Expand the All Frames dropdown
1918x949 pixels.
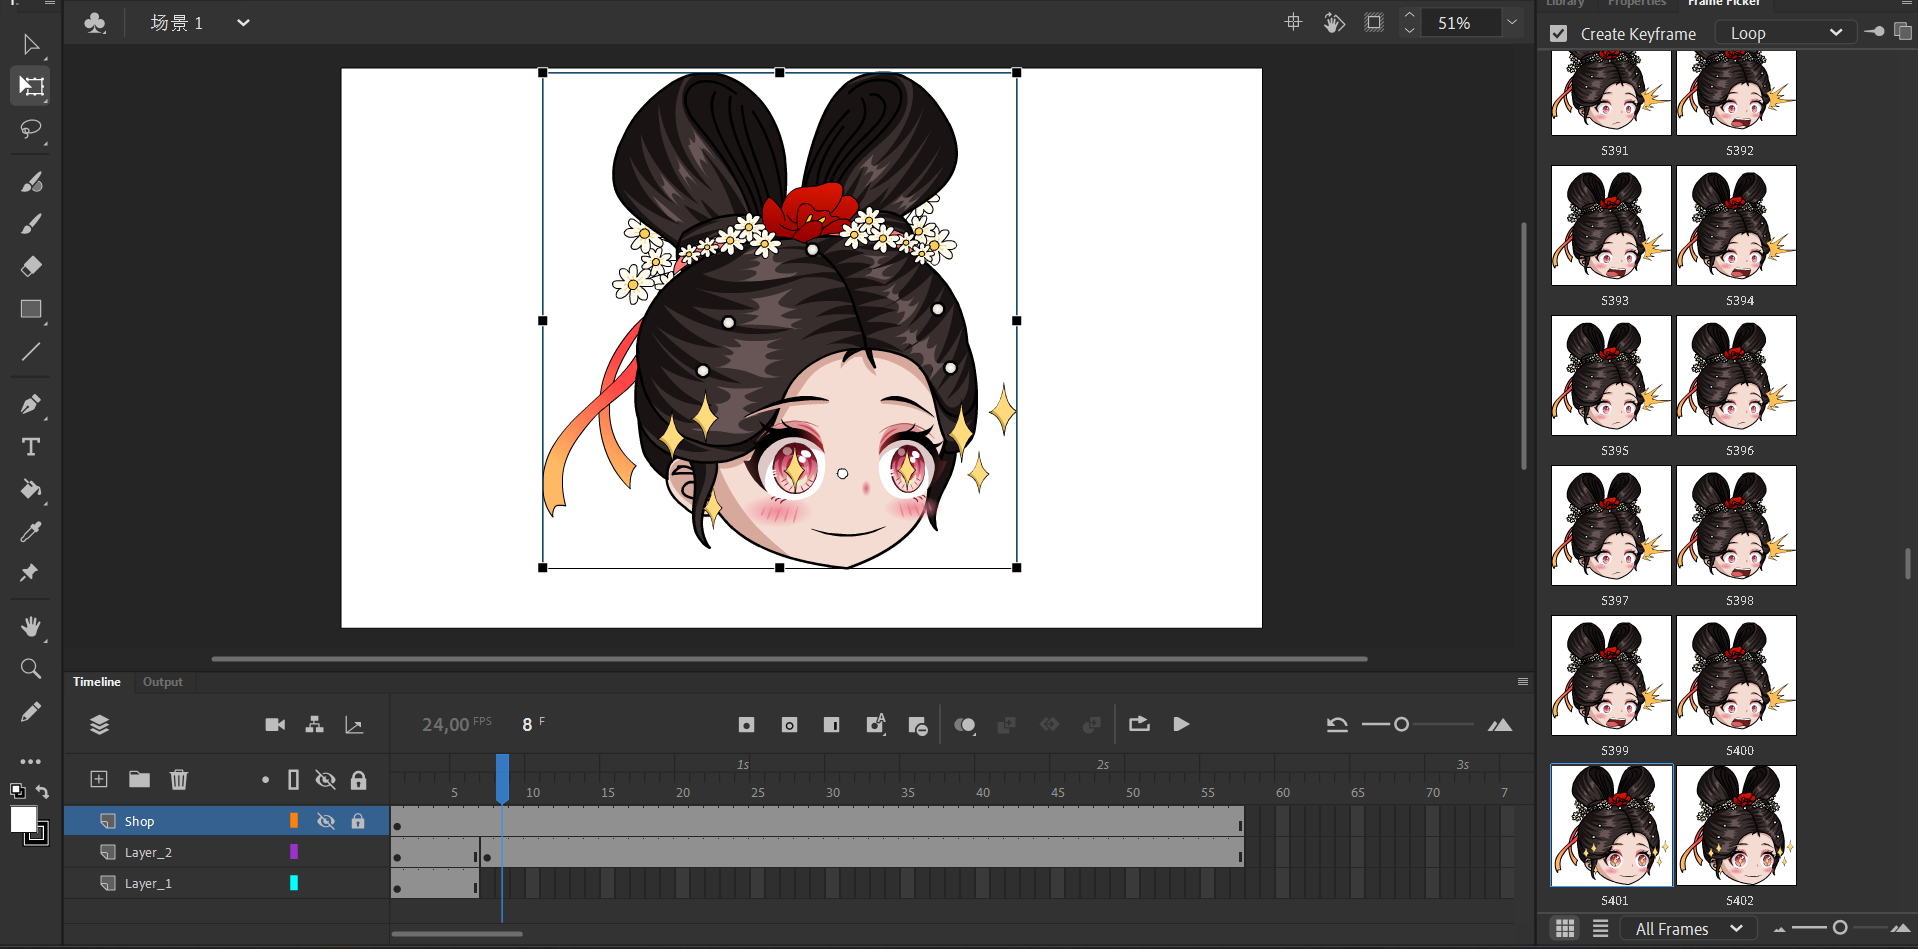point(1688,929)
